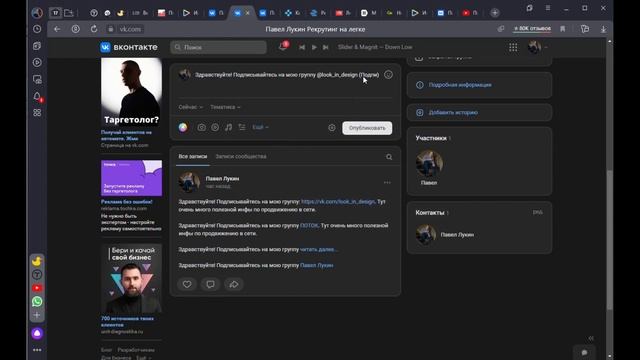
Task: Open browser history clock in sidebar
Action: (37, 29)
